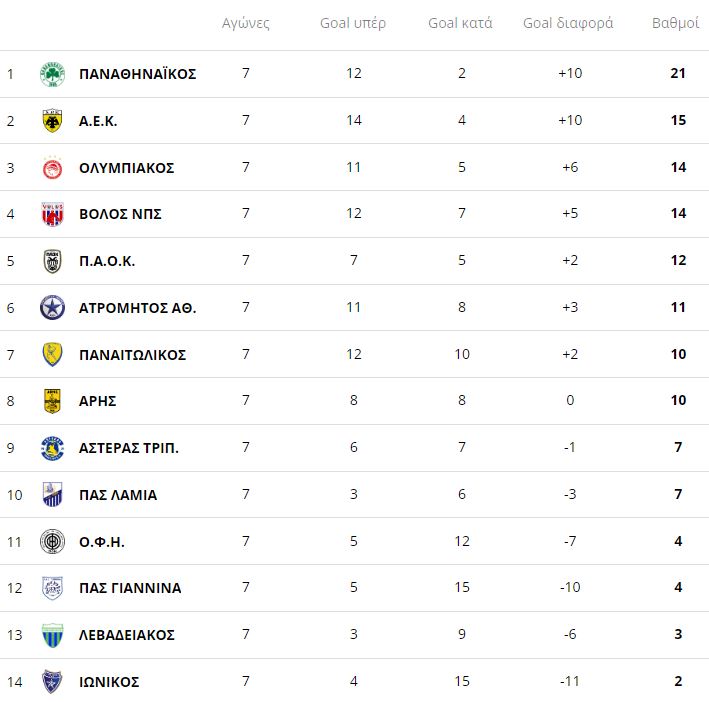Click the Aris yellow crest icon
Screen dimensions: 709x702
coord(52,401)
